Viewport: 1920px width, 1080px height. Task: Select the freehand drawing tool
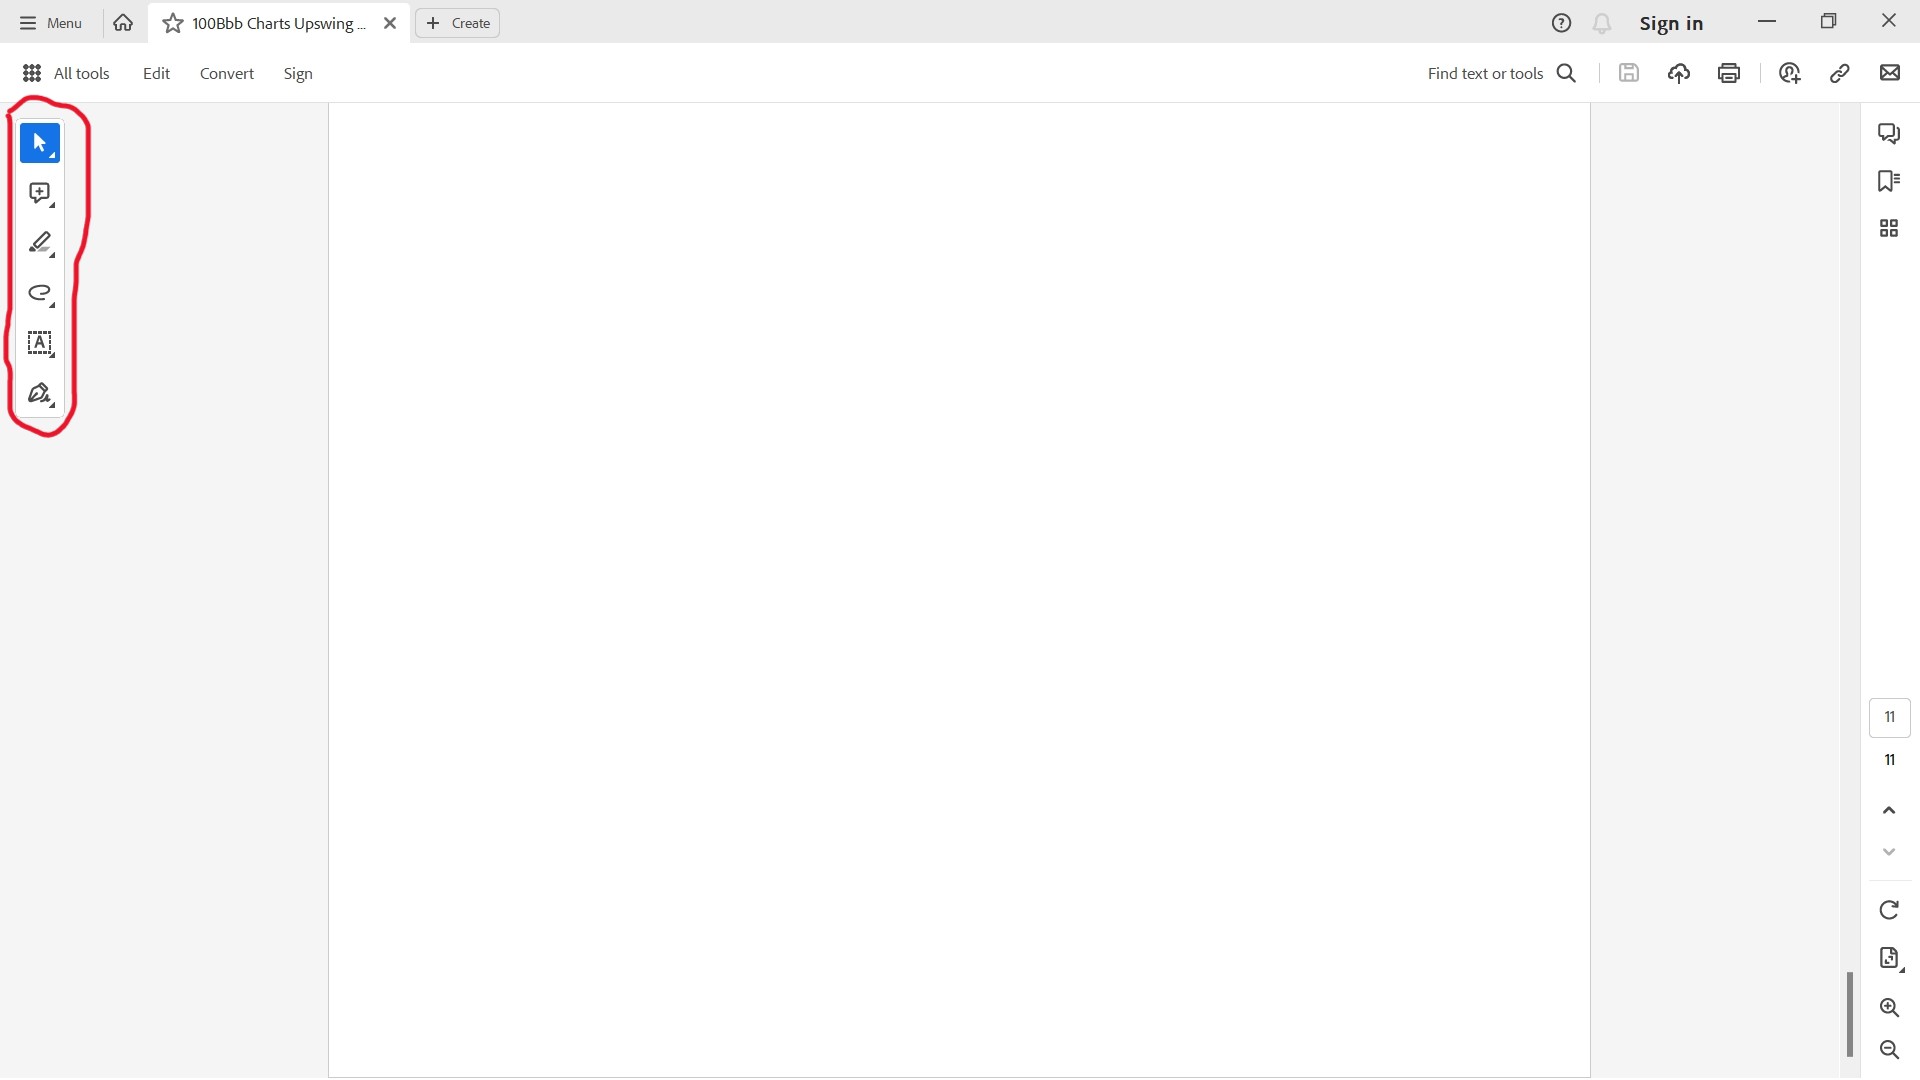point(40,293)
